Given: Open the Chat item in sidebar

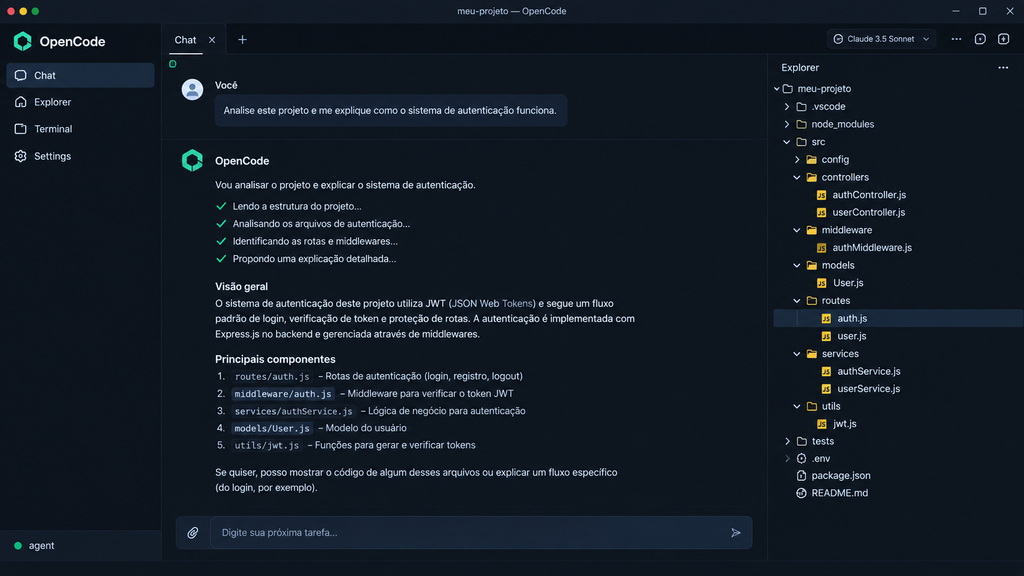Looking at the screenshot, I should click(80, 75).
